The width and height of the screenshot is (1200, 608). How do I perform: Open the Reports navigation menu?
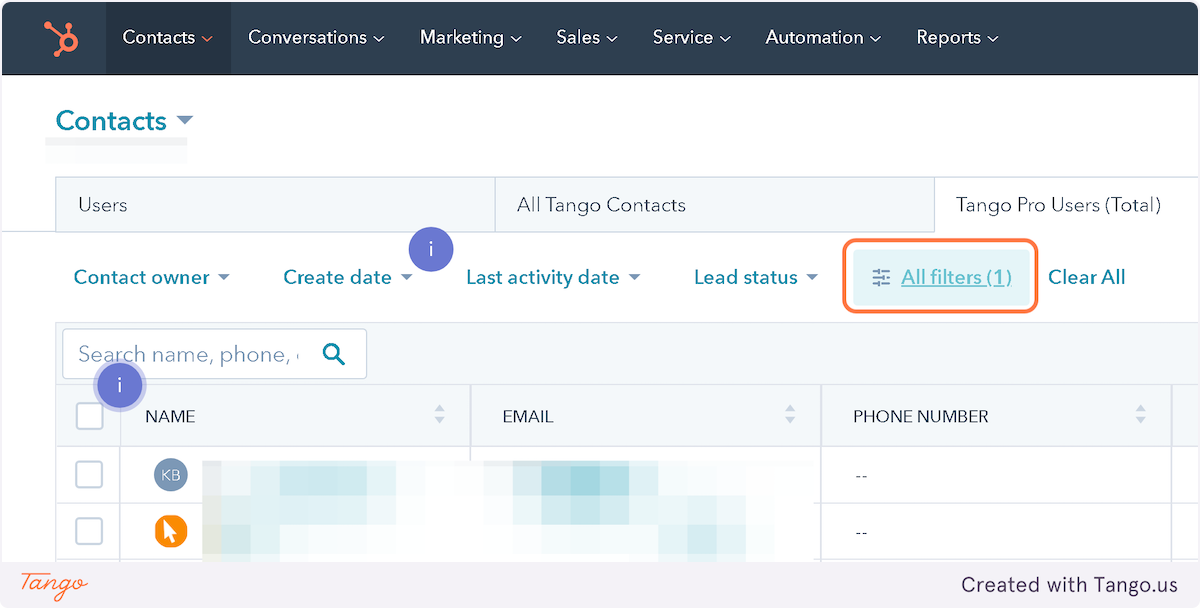(x=957, y=37)
